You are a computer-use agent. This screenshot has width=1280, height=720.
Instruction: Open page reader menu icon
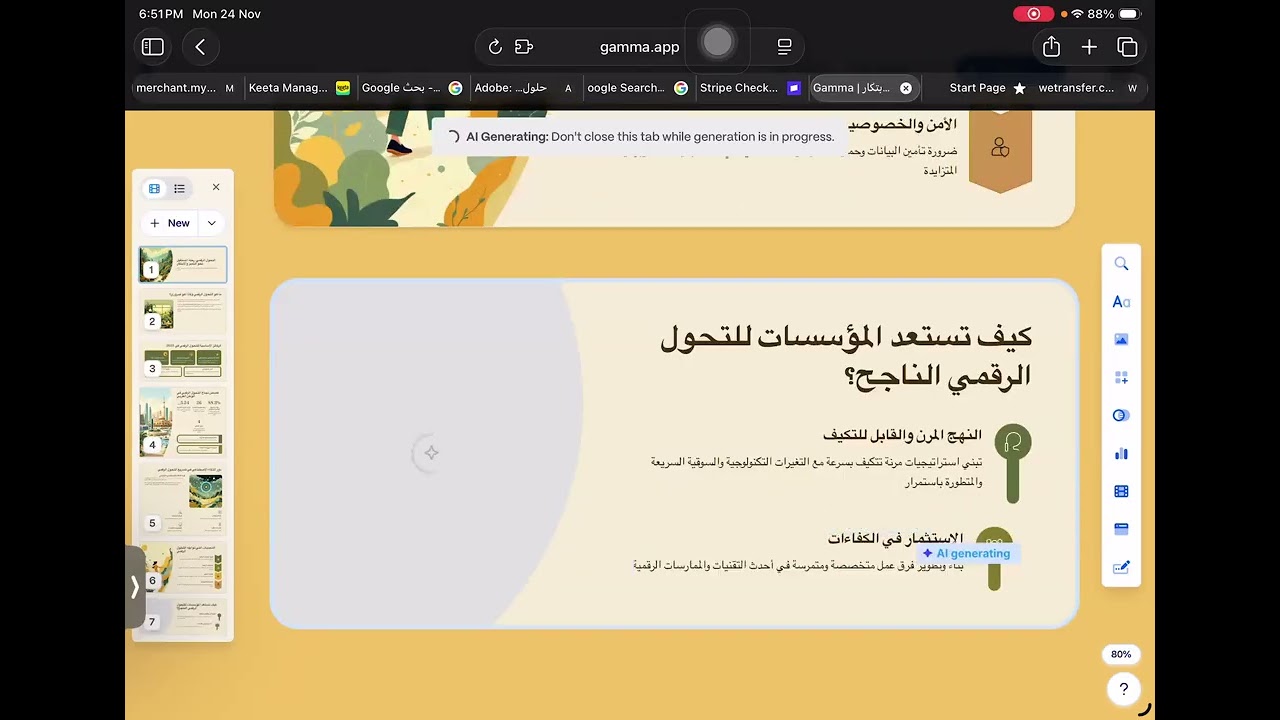point(784,47)
